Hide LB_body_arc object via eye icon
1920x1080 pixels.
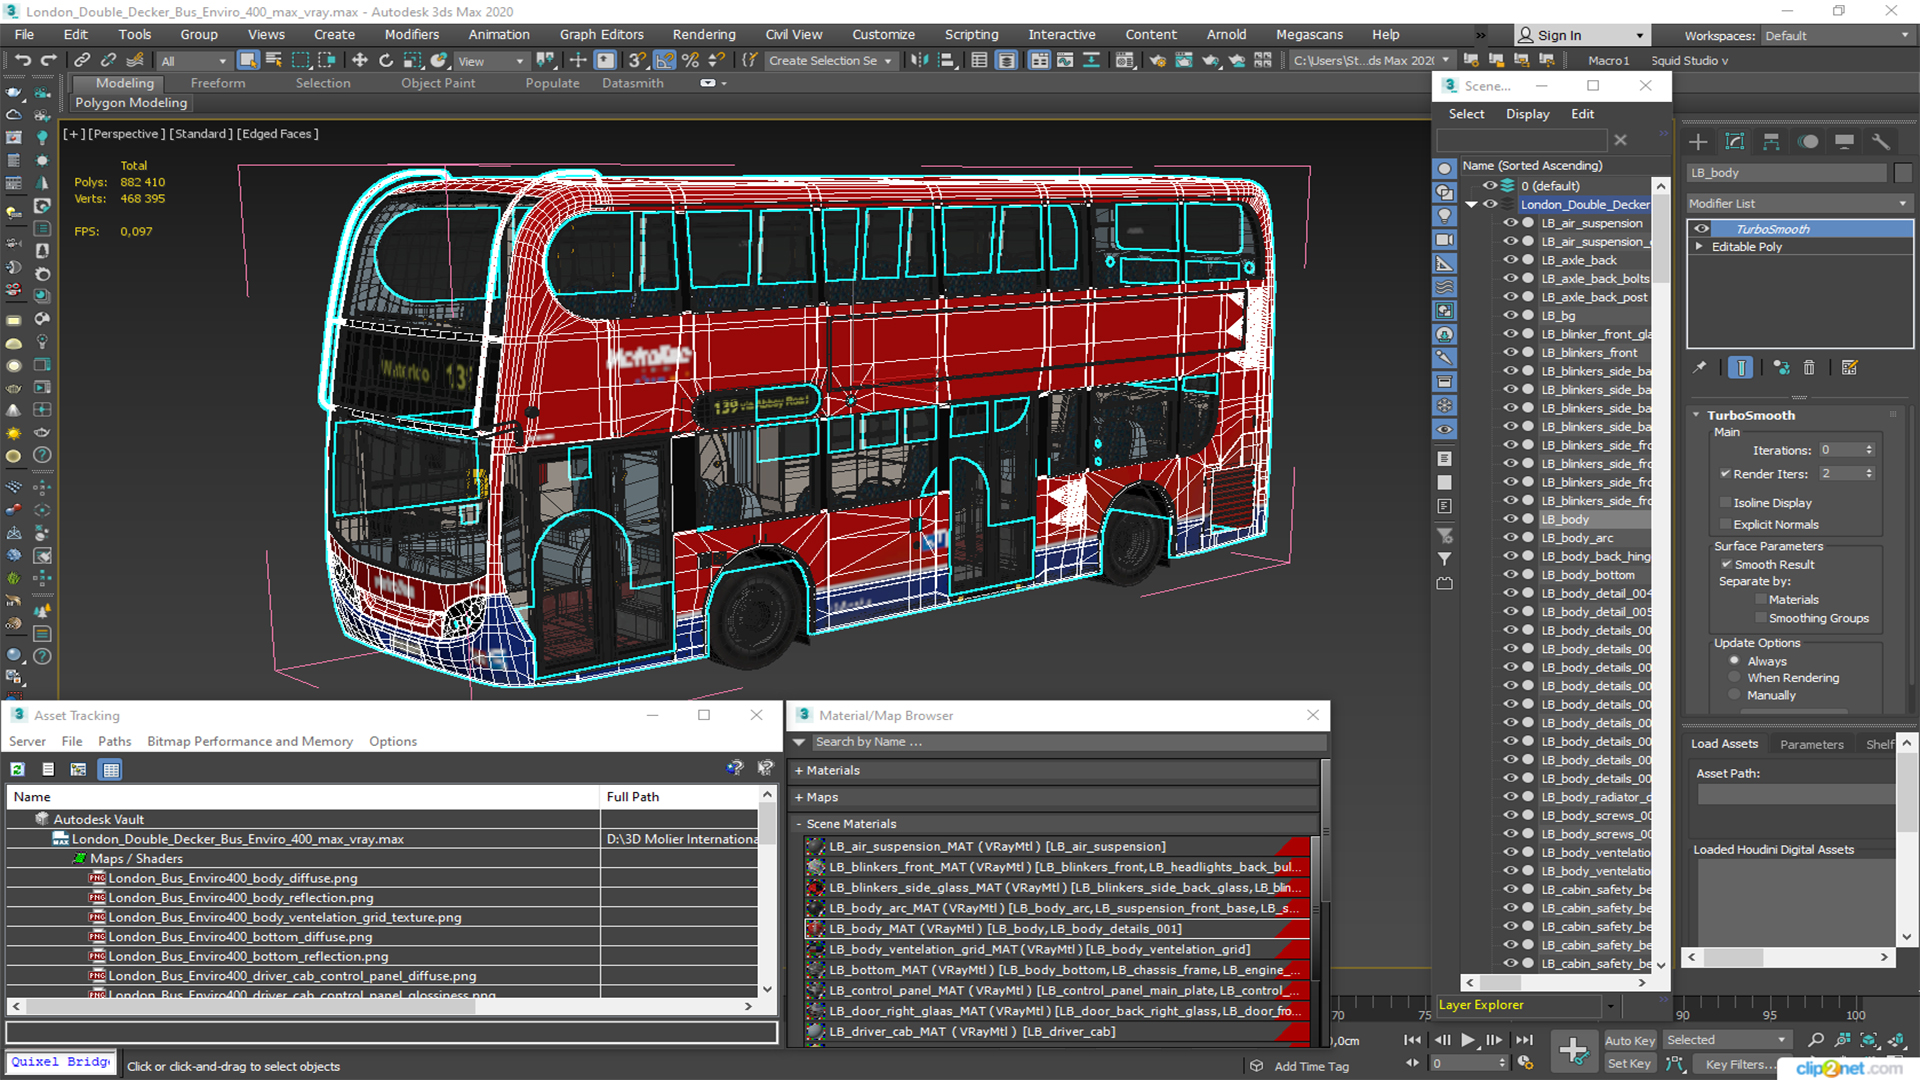pos(1510,538)
